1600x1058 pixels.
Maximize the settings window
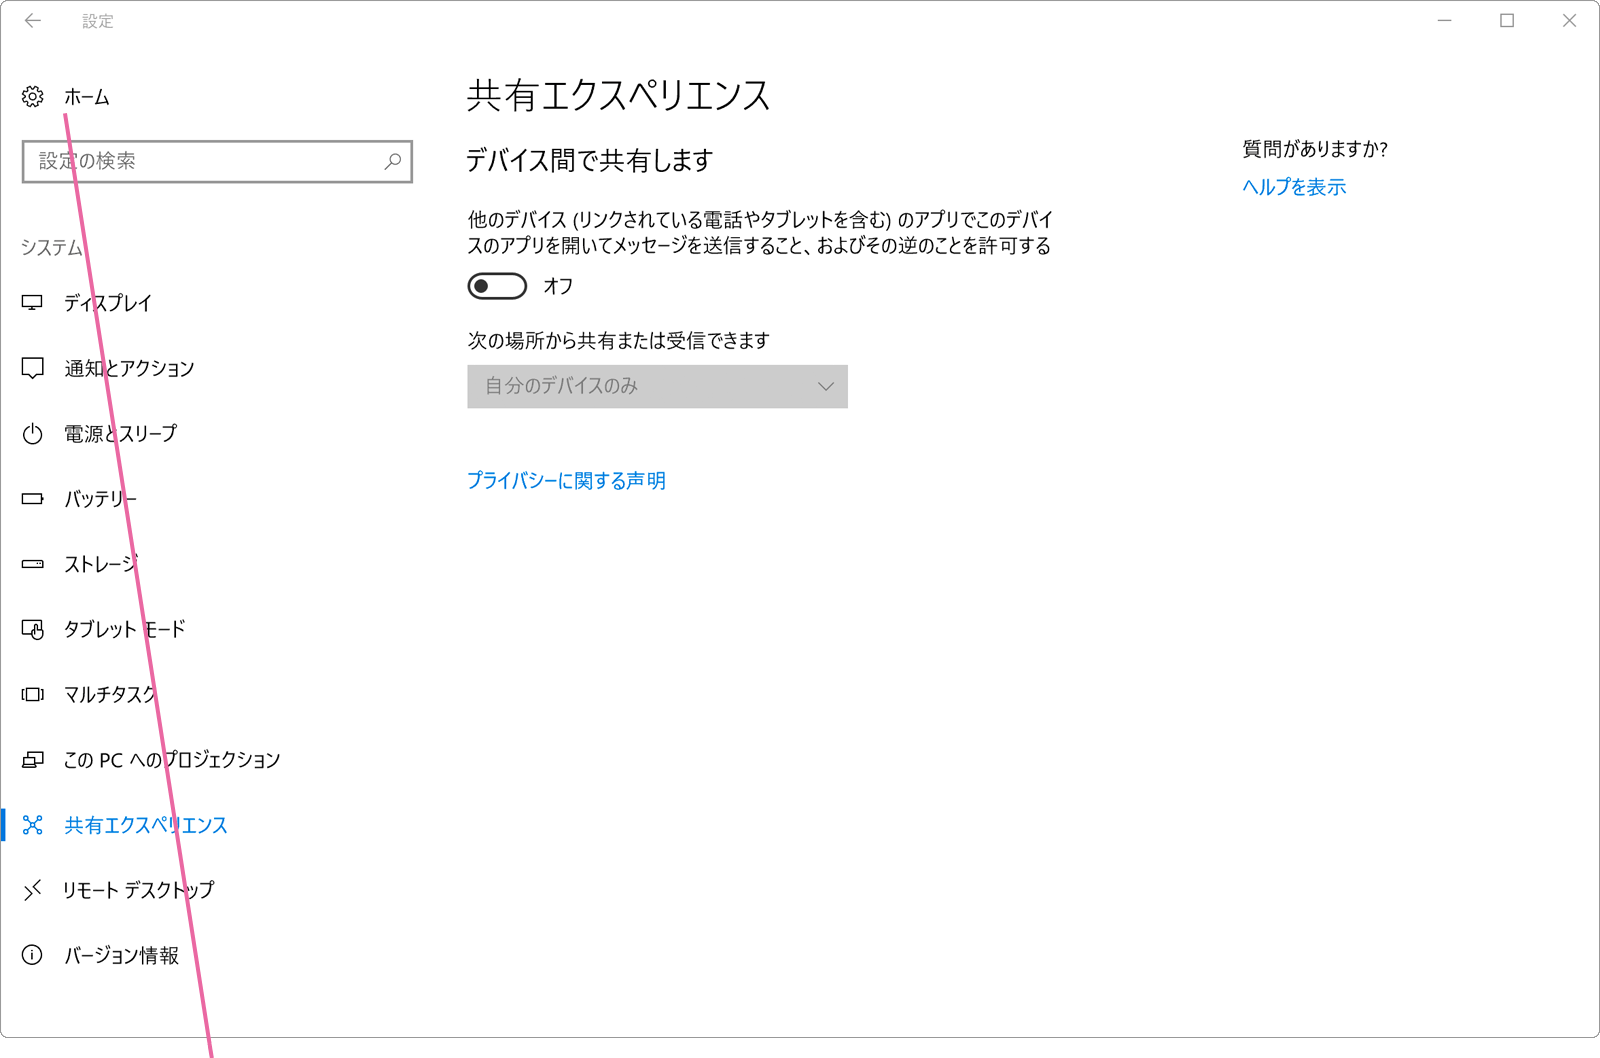tap(1507, 21)
